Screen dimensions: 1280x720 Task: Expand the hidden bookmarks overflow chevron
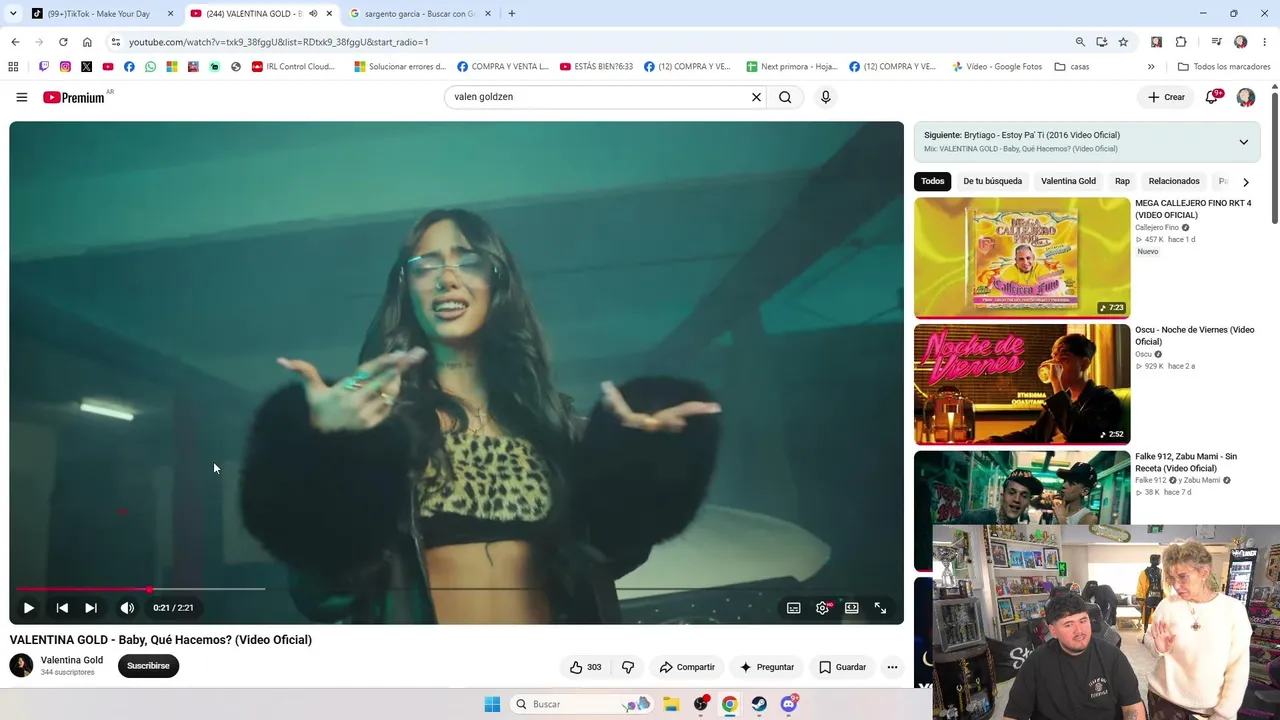[x=1151, y=67]
